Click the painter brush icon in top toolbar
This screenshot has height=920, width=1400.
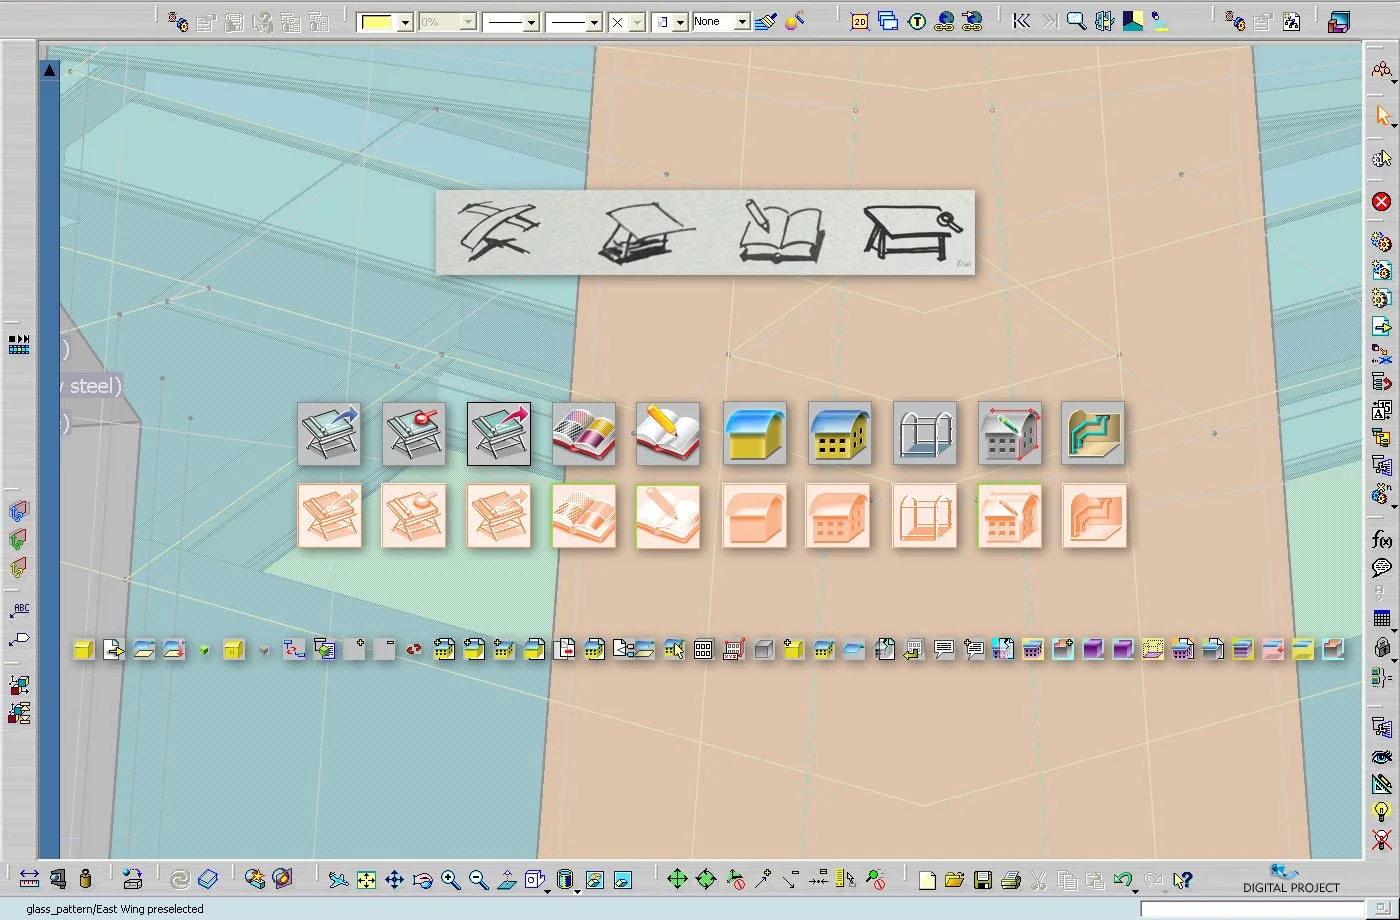click(766, 21)
